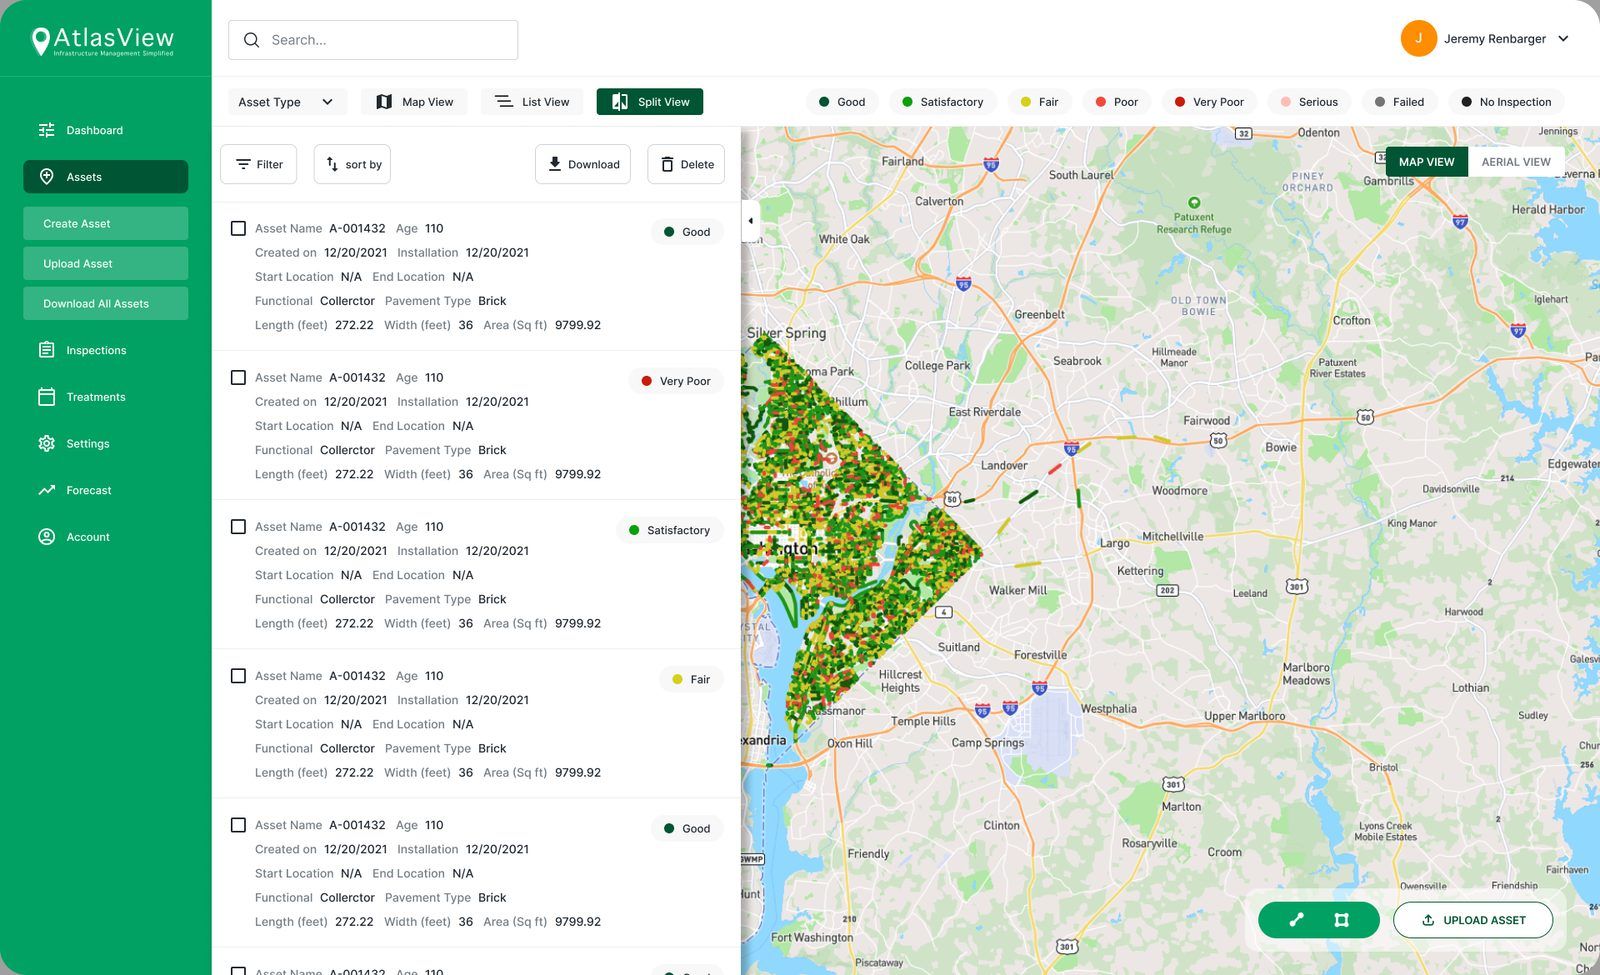Click the Serious legend chip
Image resolution: width=1600 pixels, height=975 pixels.
(1309, 102)
